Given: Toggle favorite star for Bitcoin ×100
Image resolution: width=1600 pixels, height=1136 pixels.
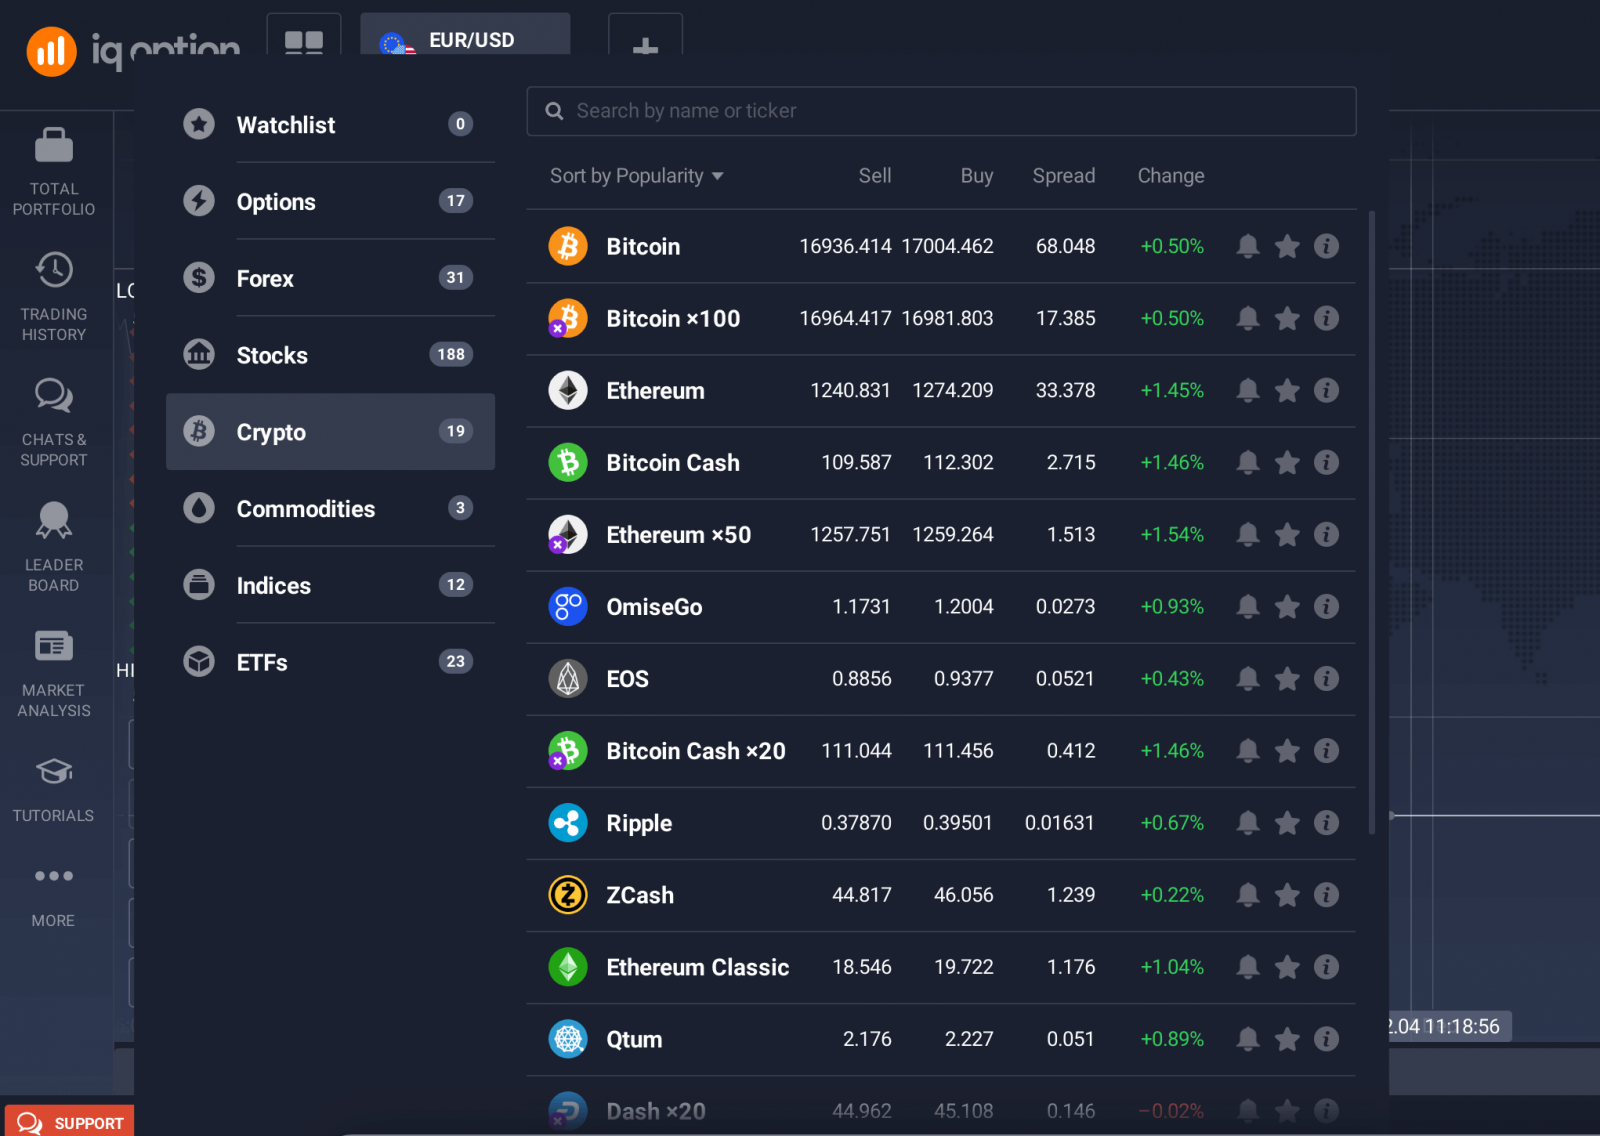Looking at the screenshot, I should [x=1287, y=318].
